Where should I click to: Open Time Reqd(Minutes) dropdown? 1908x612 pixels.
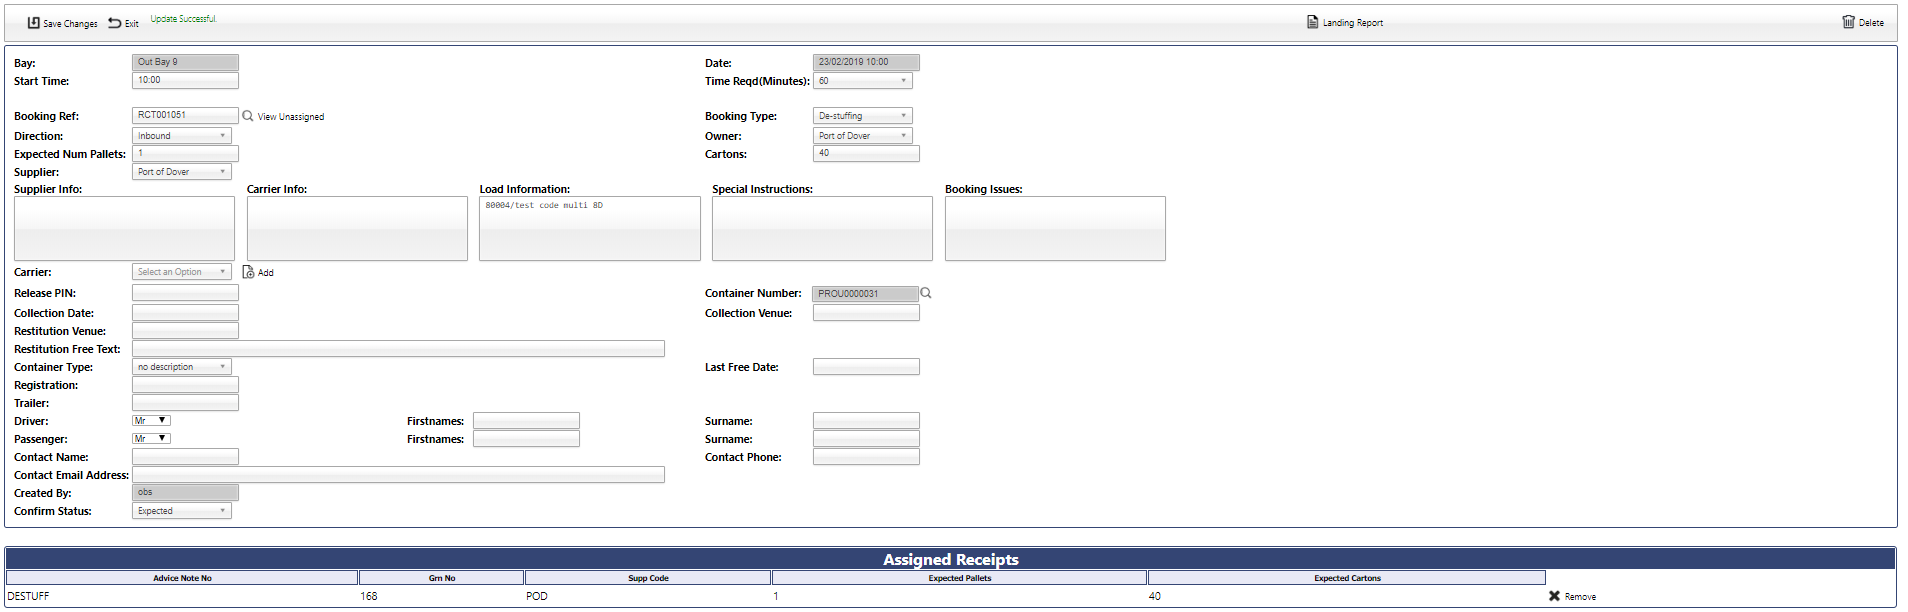tap(862, 81)
